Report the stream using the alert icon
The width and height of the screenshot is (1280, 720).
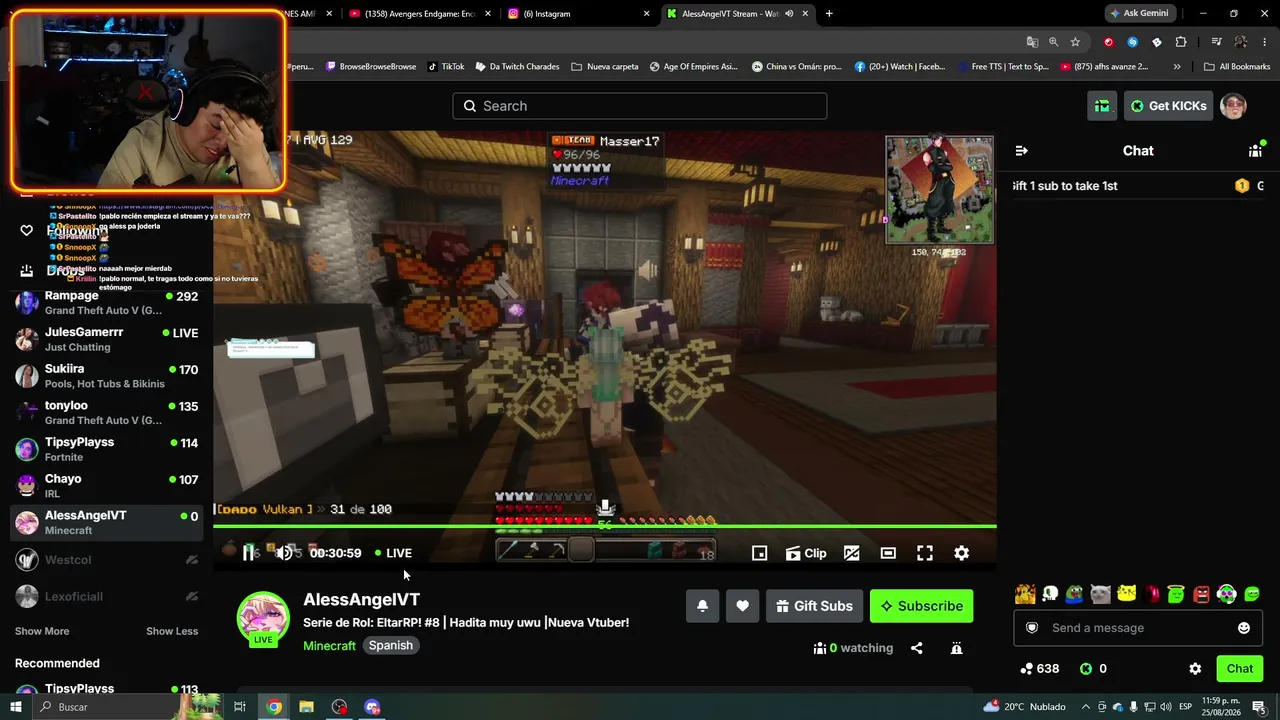pyautogui.click(x=957, y=648)
